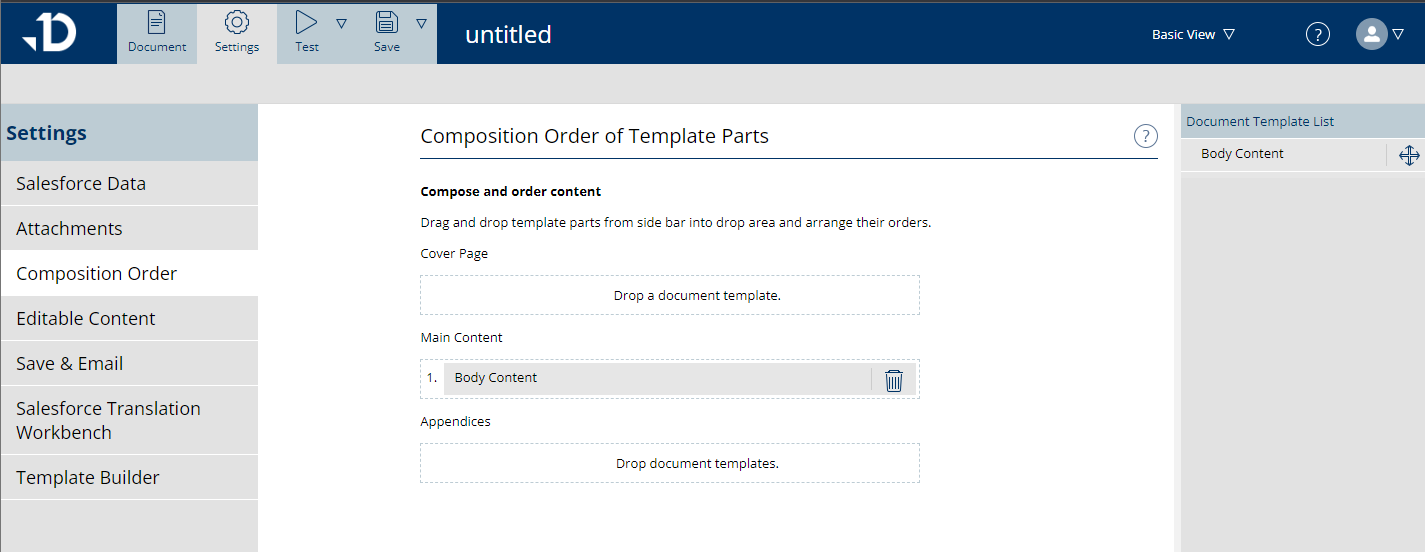Open help icon in top header
The height and width of the screenshot is (552, 1425).
pos(1318,34)
